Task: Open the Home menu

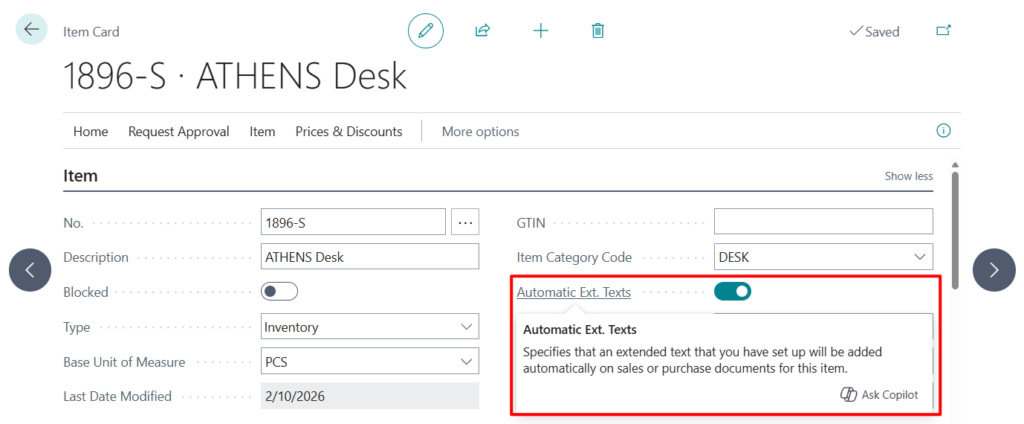Action: 90,131
